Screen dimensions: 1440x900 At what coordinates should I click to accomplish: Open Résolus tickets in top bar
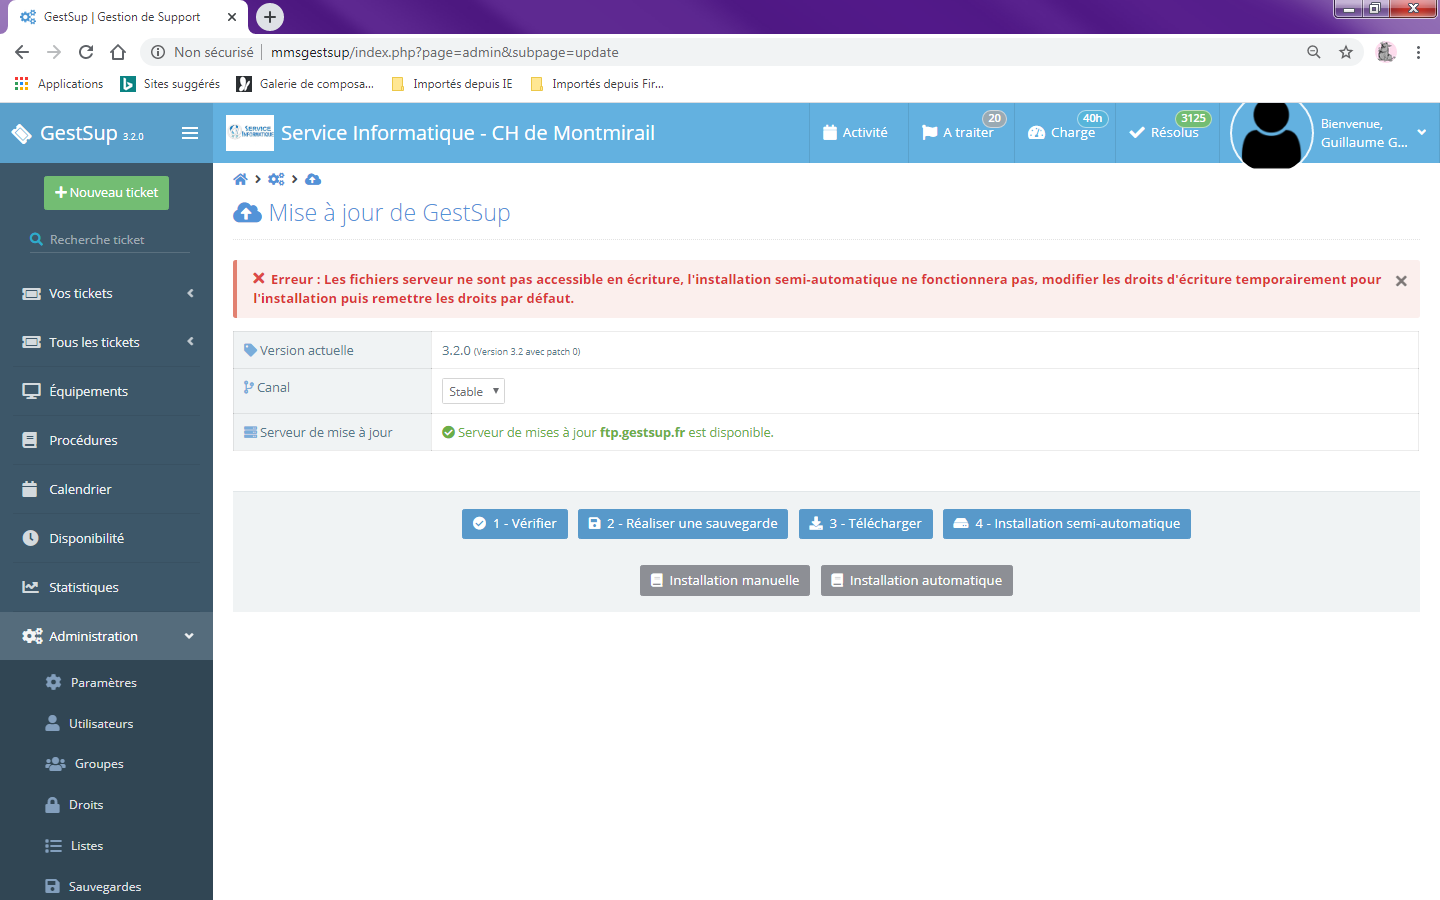pos(1166,133)
